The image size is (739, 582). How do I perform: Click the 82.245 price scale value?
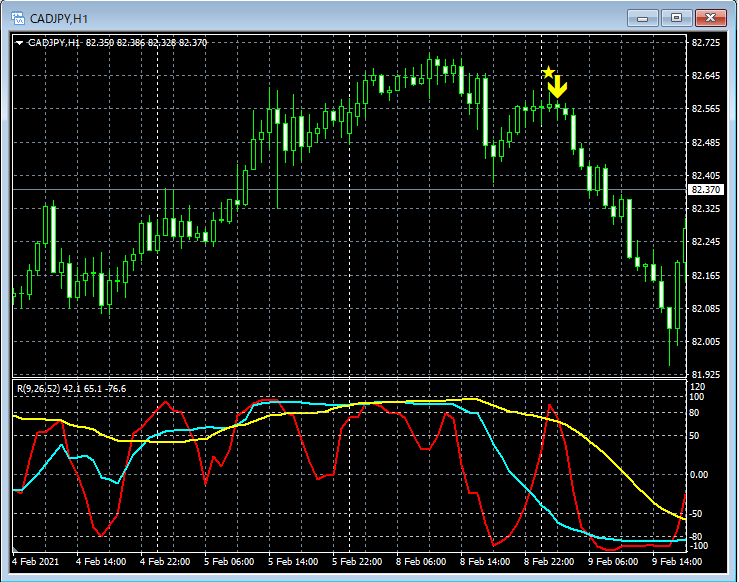click(706, 242)
